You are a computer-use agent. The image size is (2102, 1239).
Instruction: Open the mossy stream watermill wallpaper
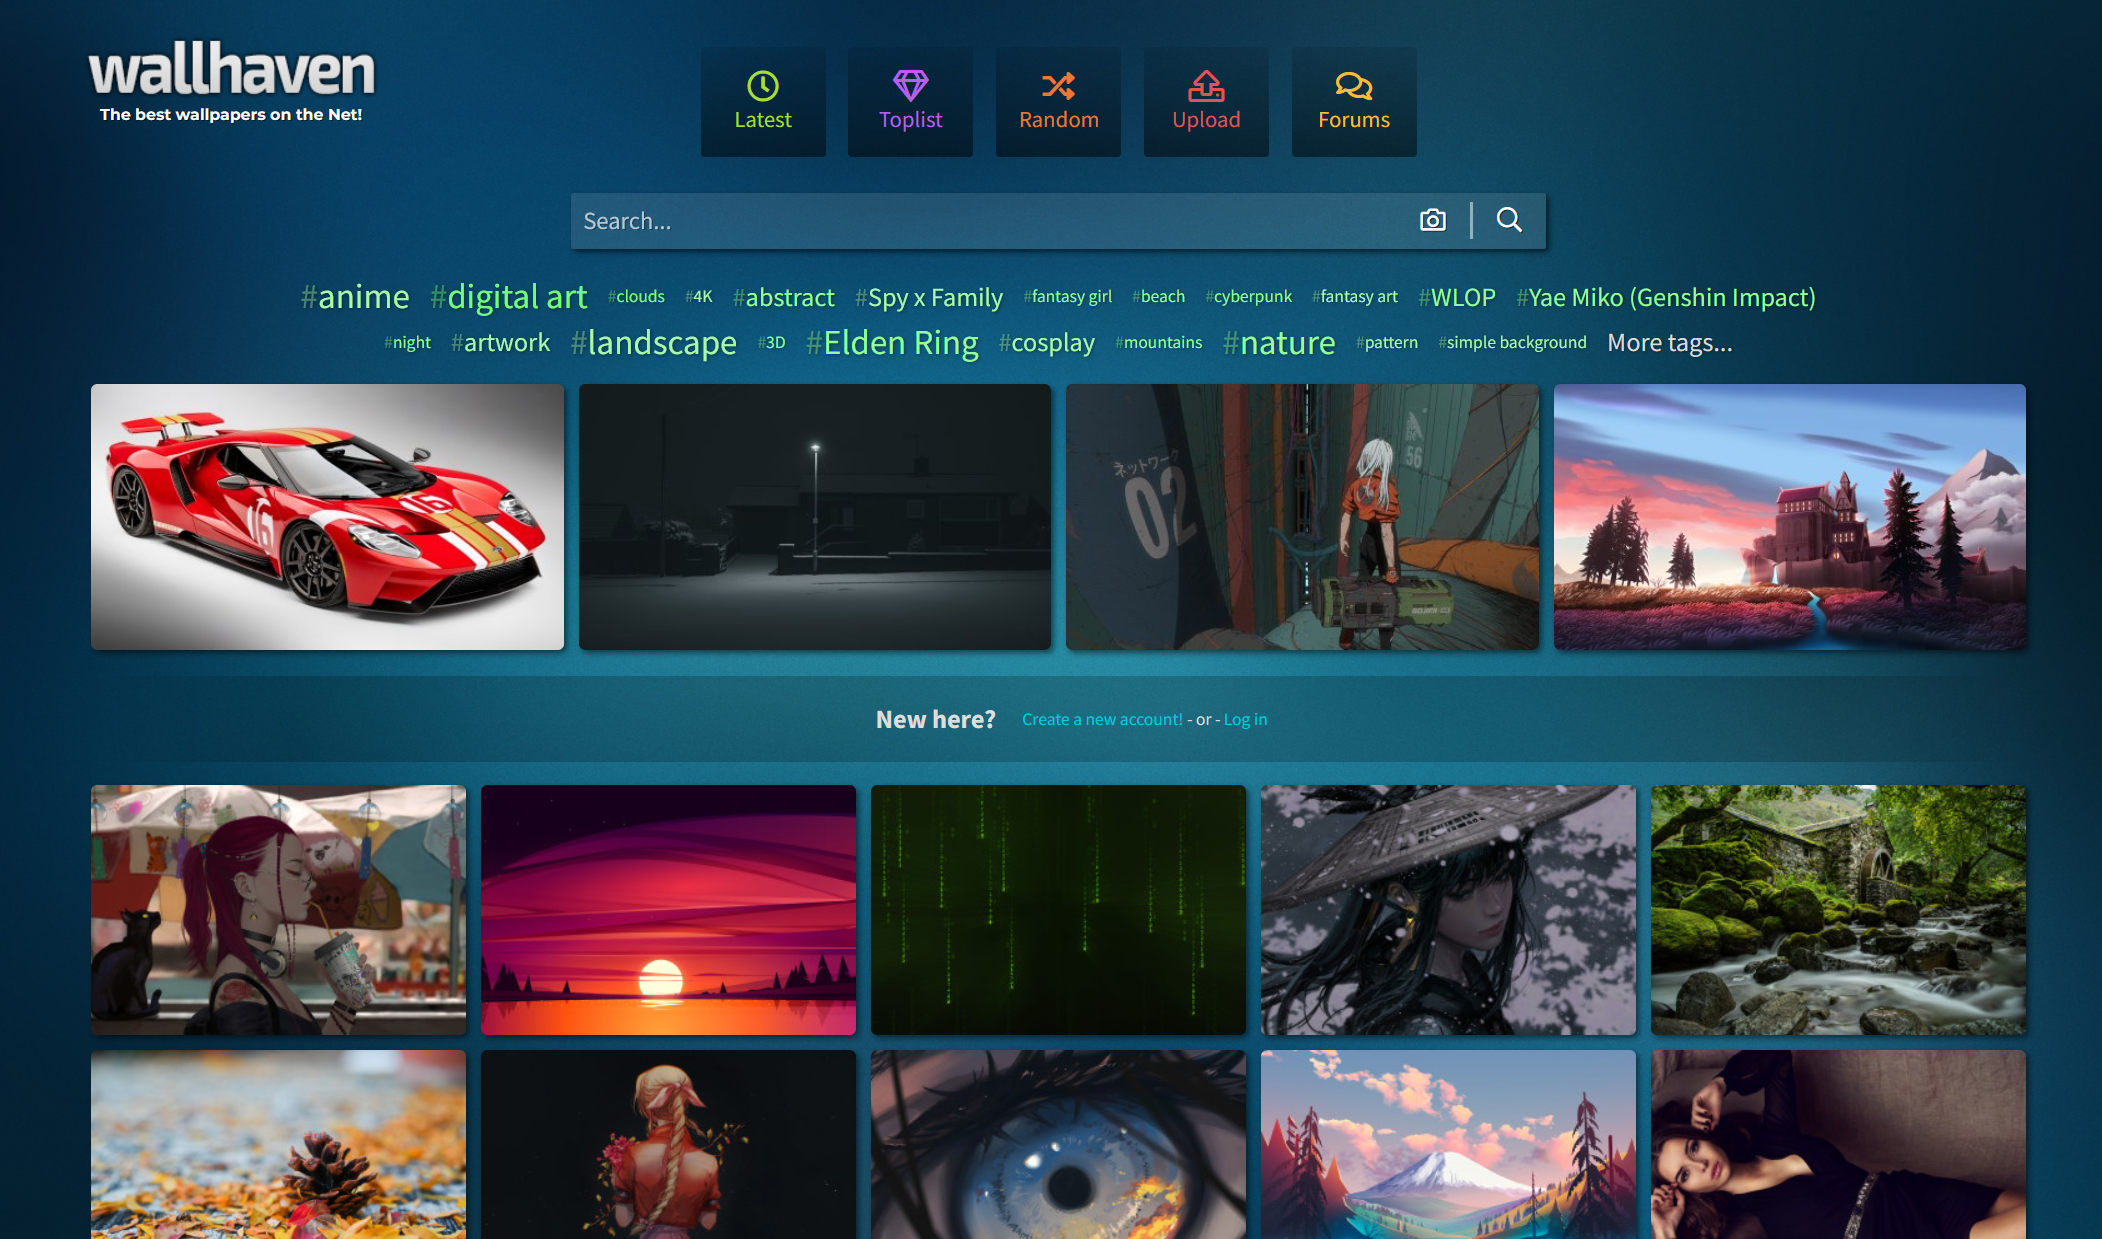1838,909
